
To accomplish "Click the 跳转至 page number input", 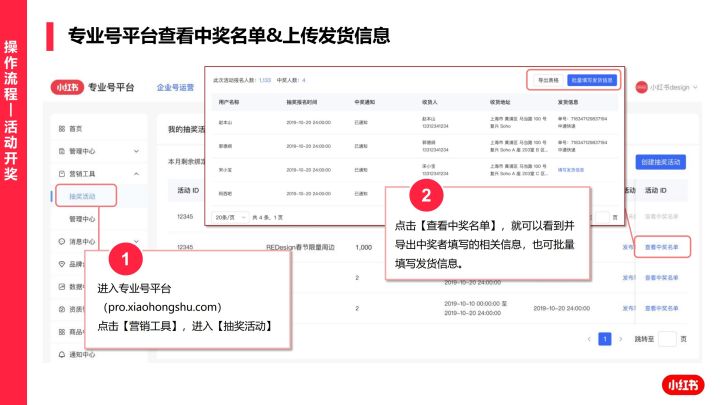I will tap(667, 339).
